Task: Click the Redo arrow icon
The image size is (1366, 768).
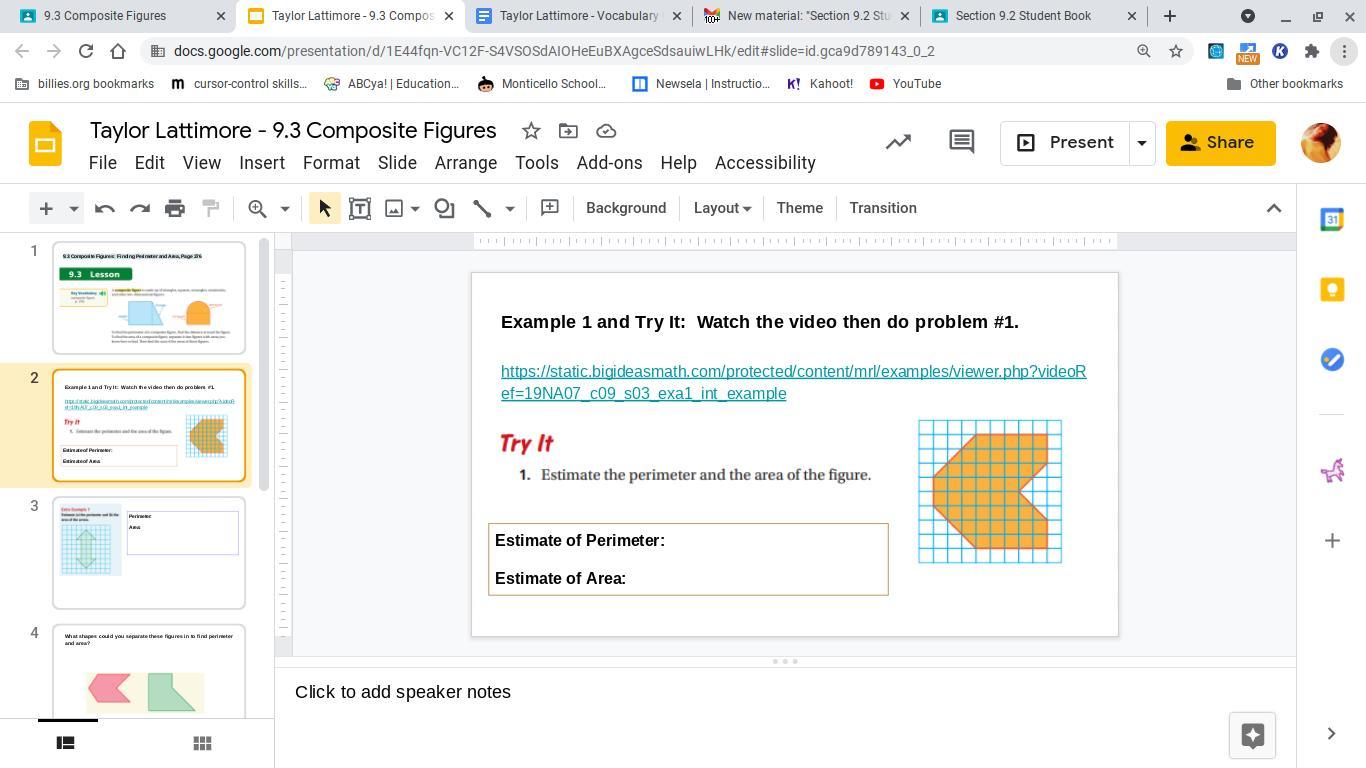Action: tap(140, 208)
